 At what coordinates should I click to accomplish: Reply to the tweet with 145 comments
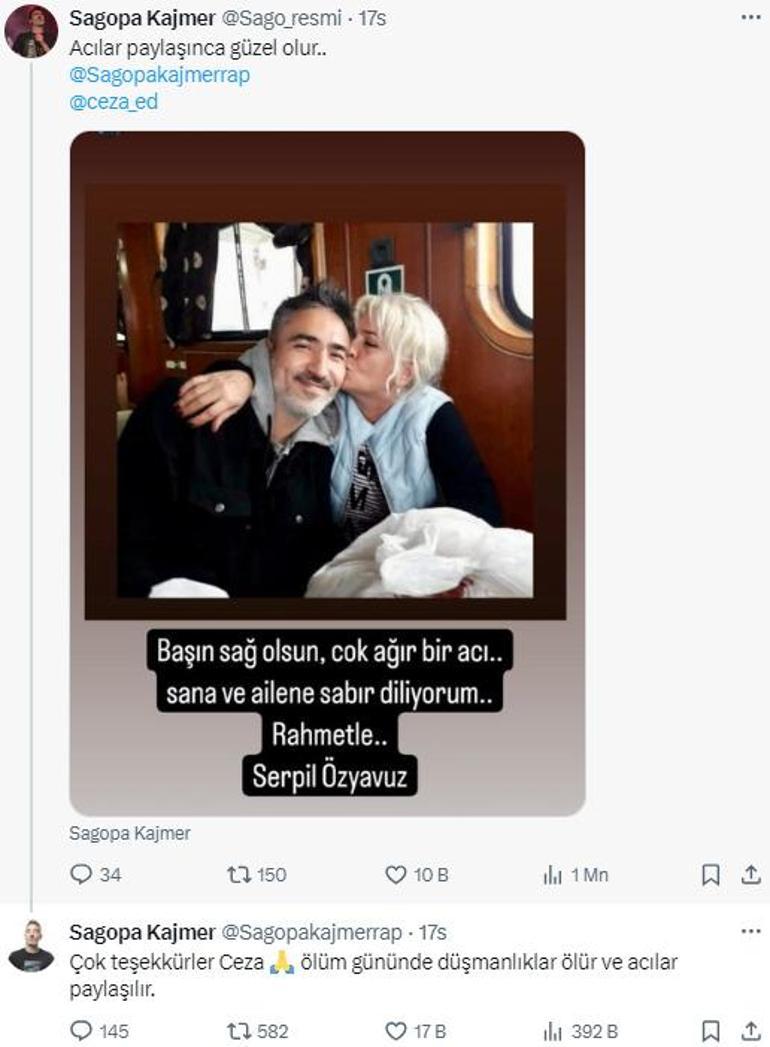coord(82,1031)
